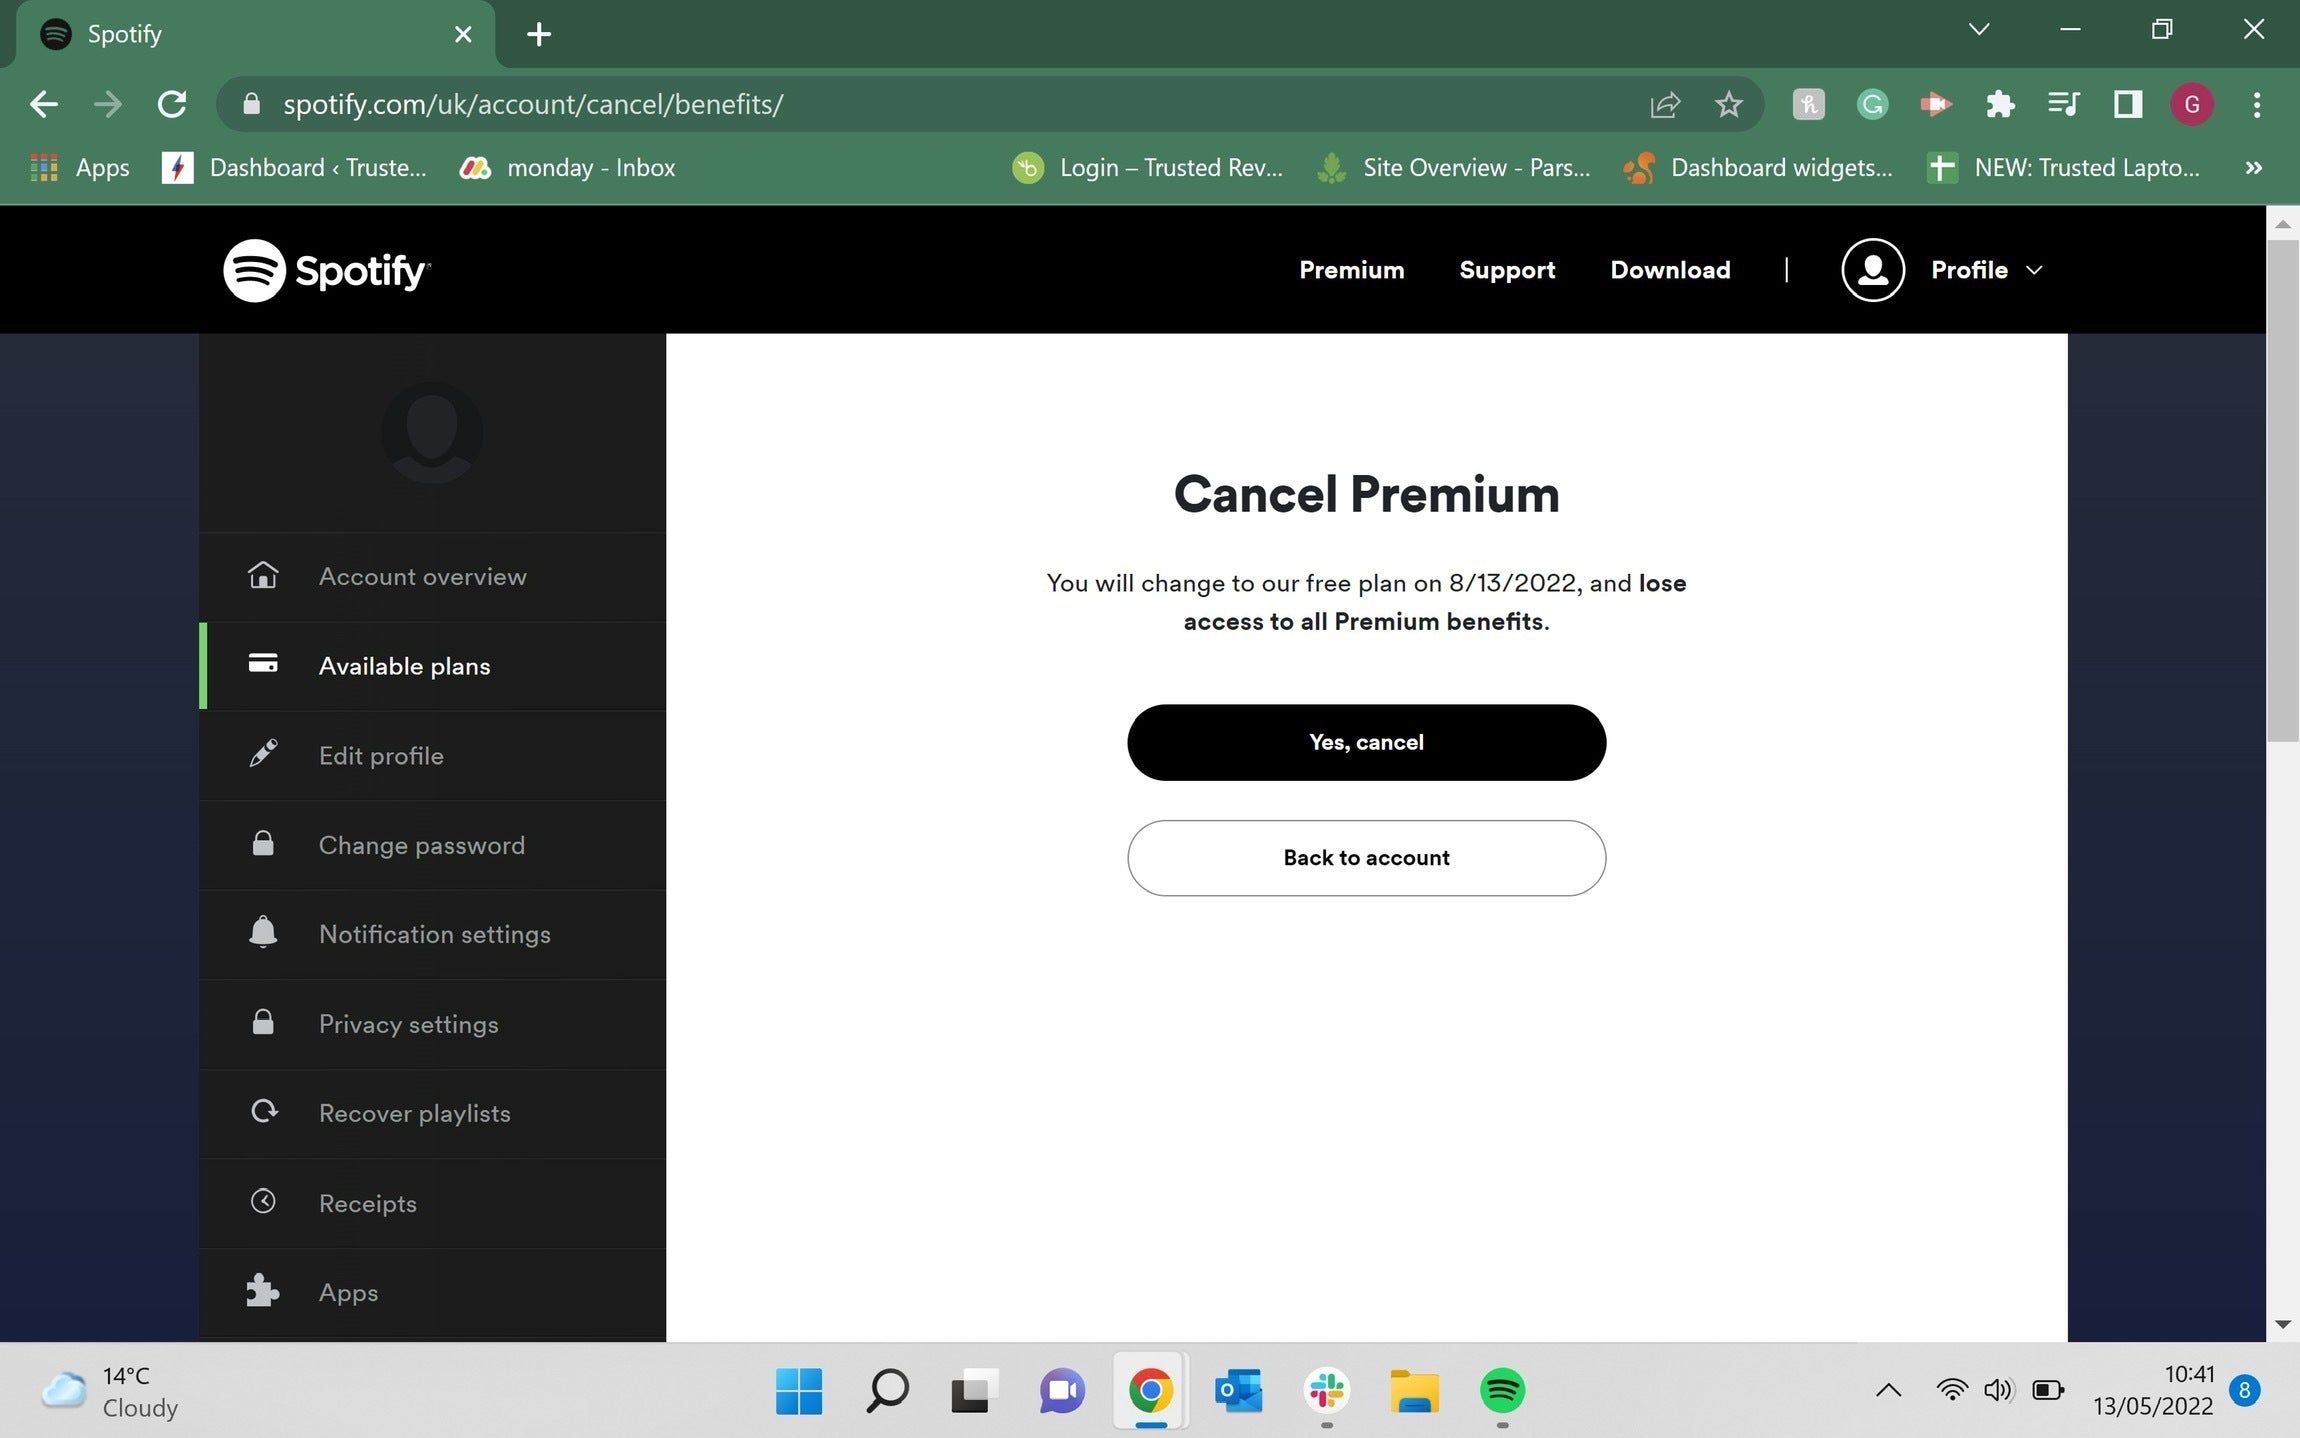
Task: Open the monday - Inbox bookmark
Action: tap(567, 168)
